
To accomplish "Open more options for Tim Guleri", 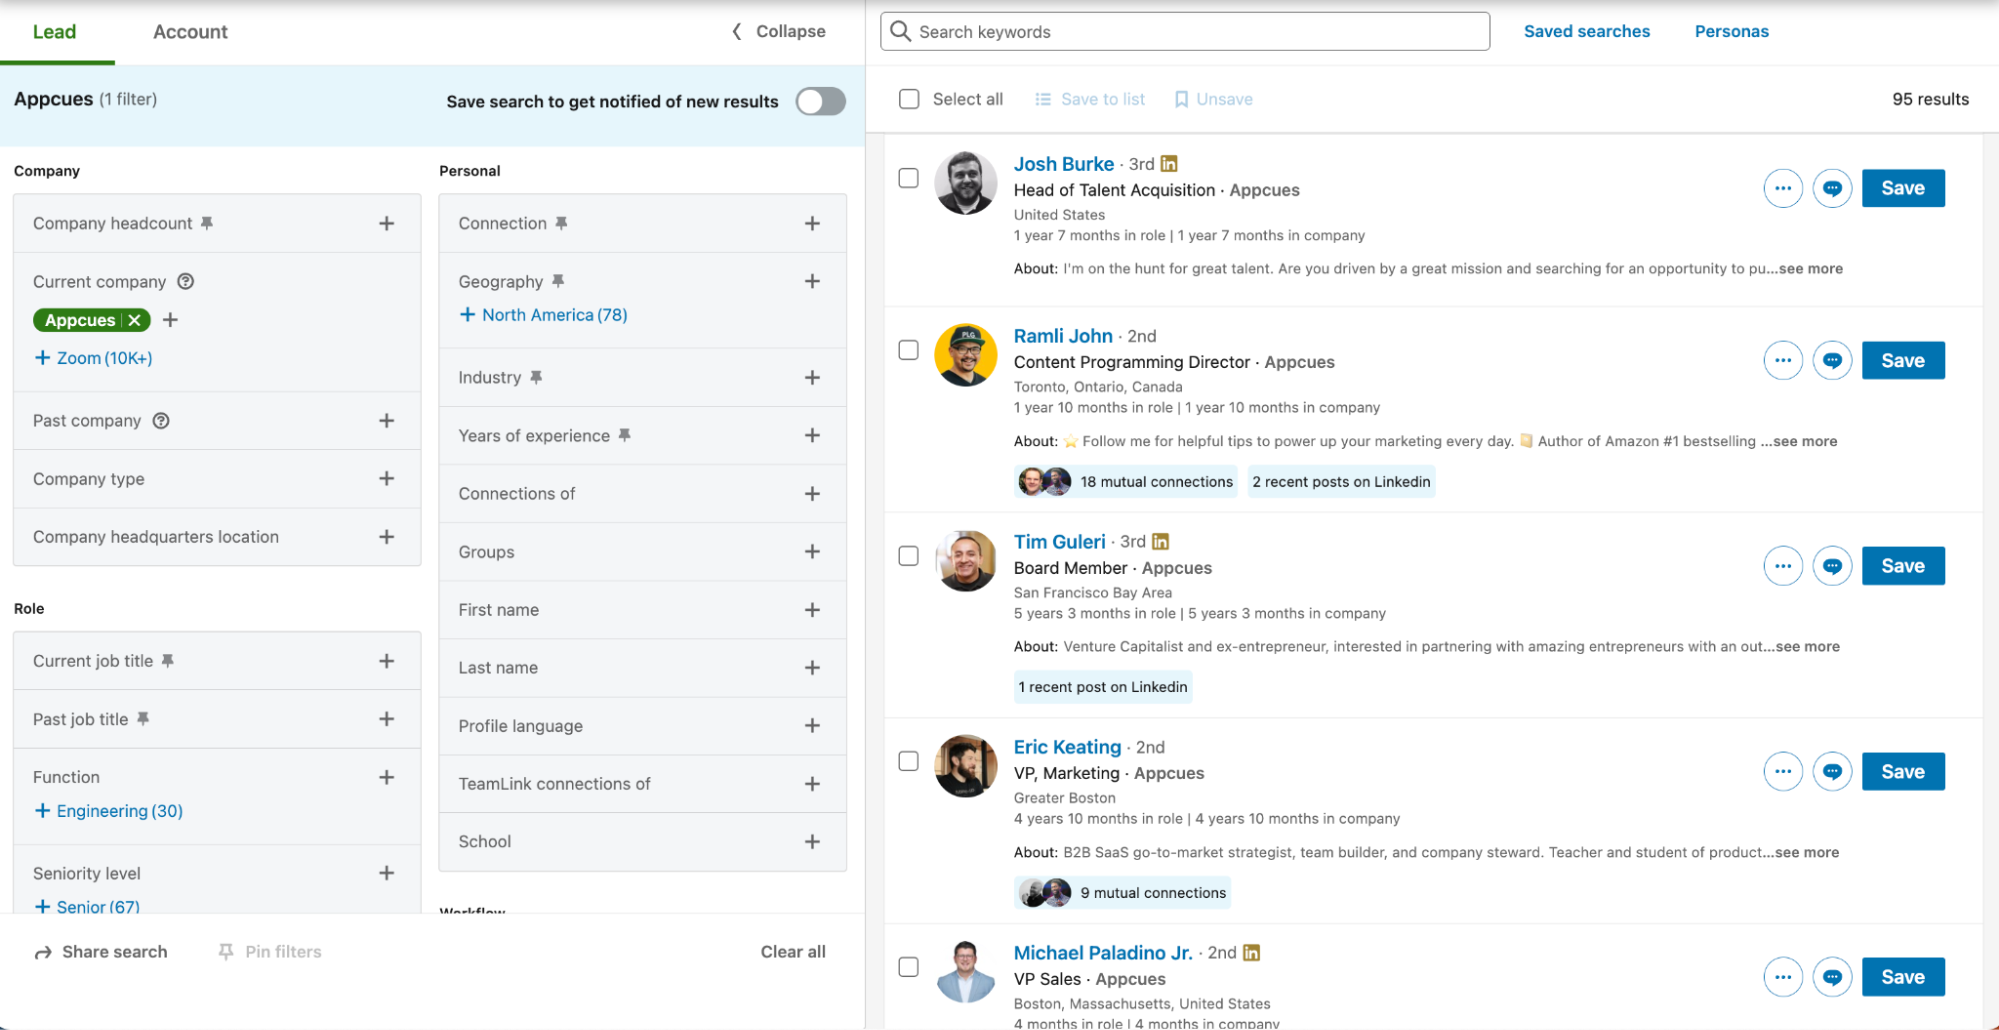I will [1783, 566].
